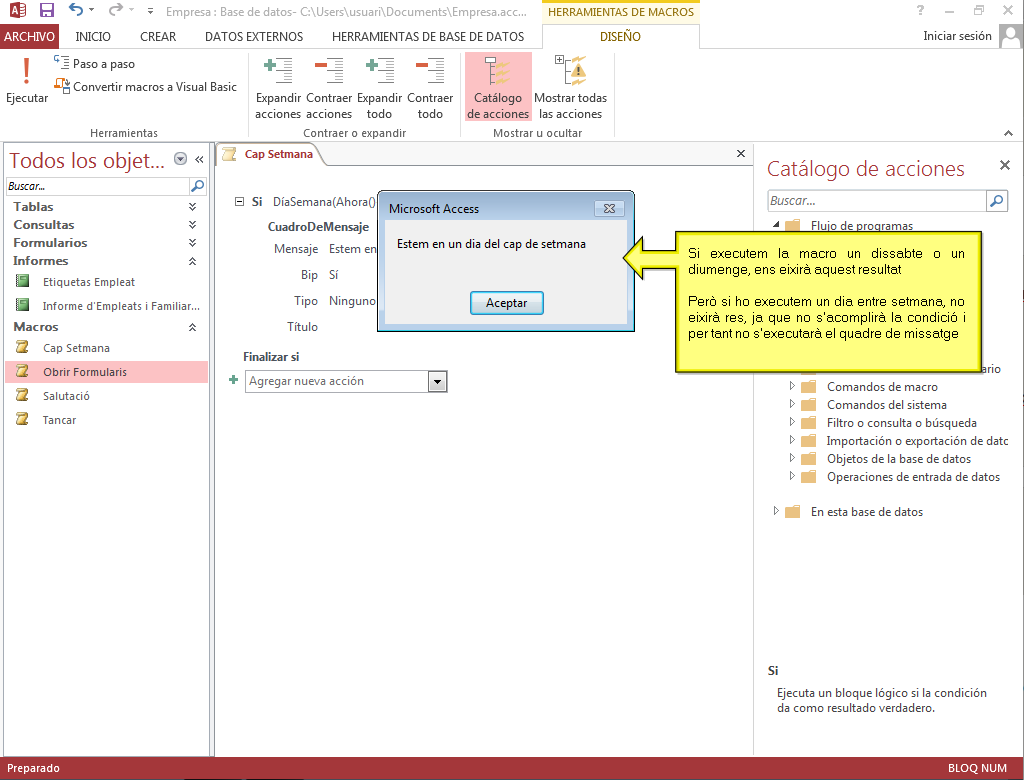
Task: Click navigation pane search magnifier icon
Action: tap(197, 186)
